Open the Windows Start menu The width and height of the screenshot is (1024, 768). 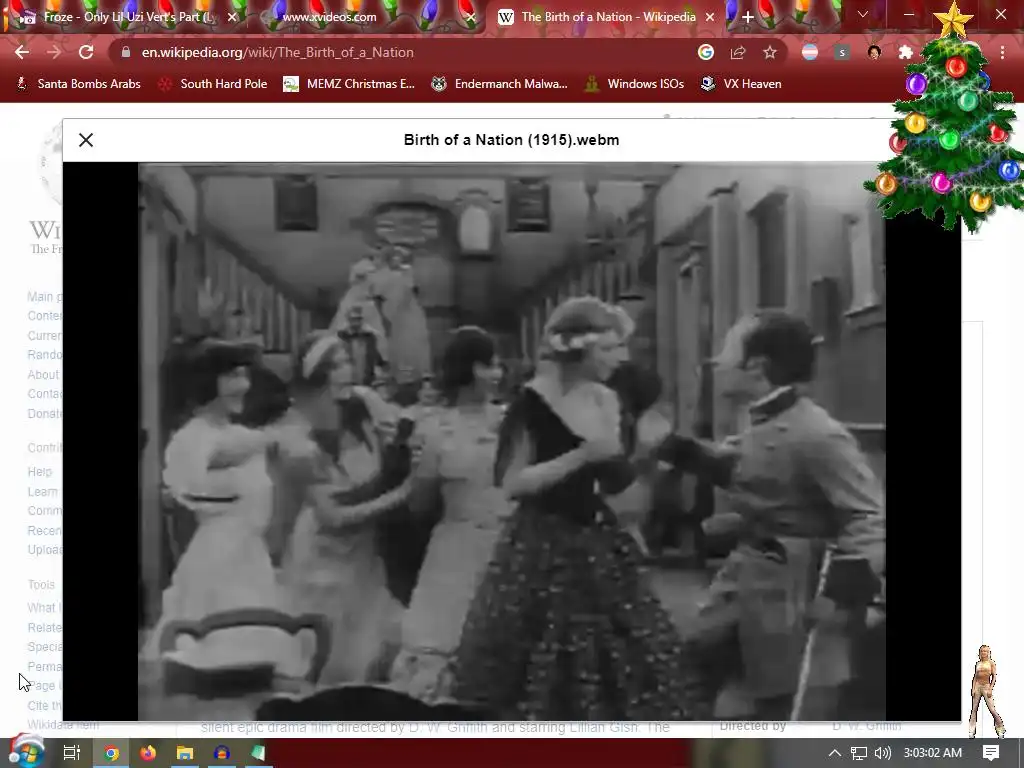25,753
